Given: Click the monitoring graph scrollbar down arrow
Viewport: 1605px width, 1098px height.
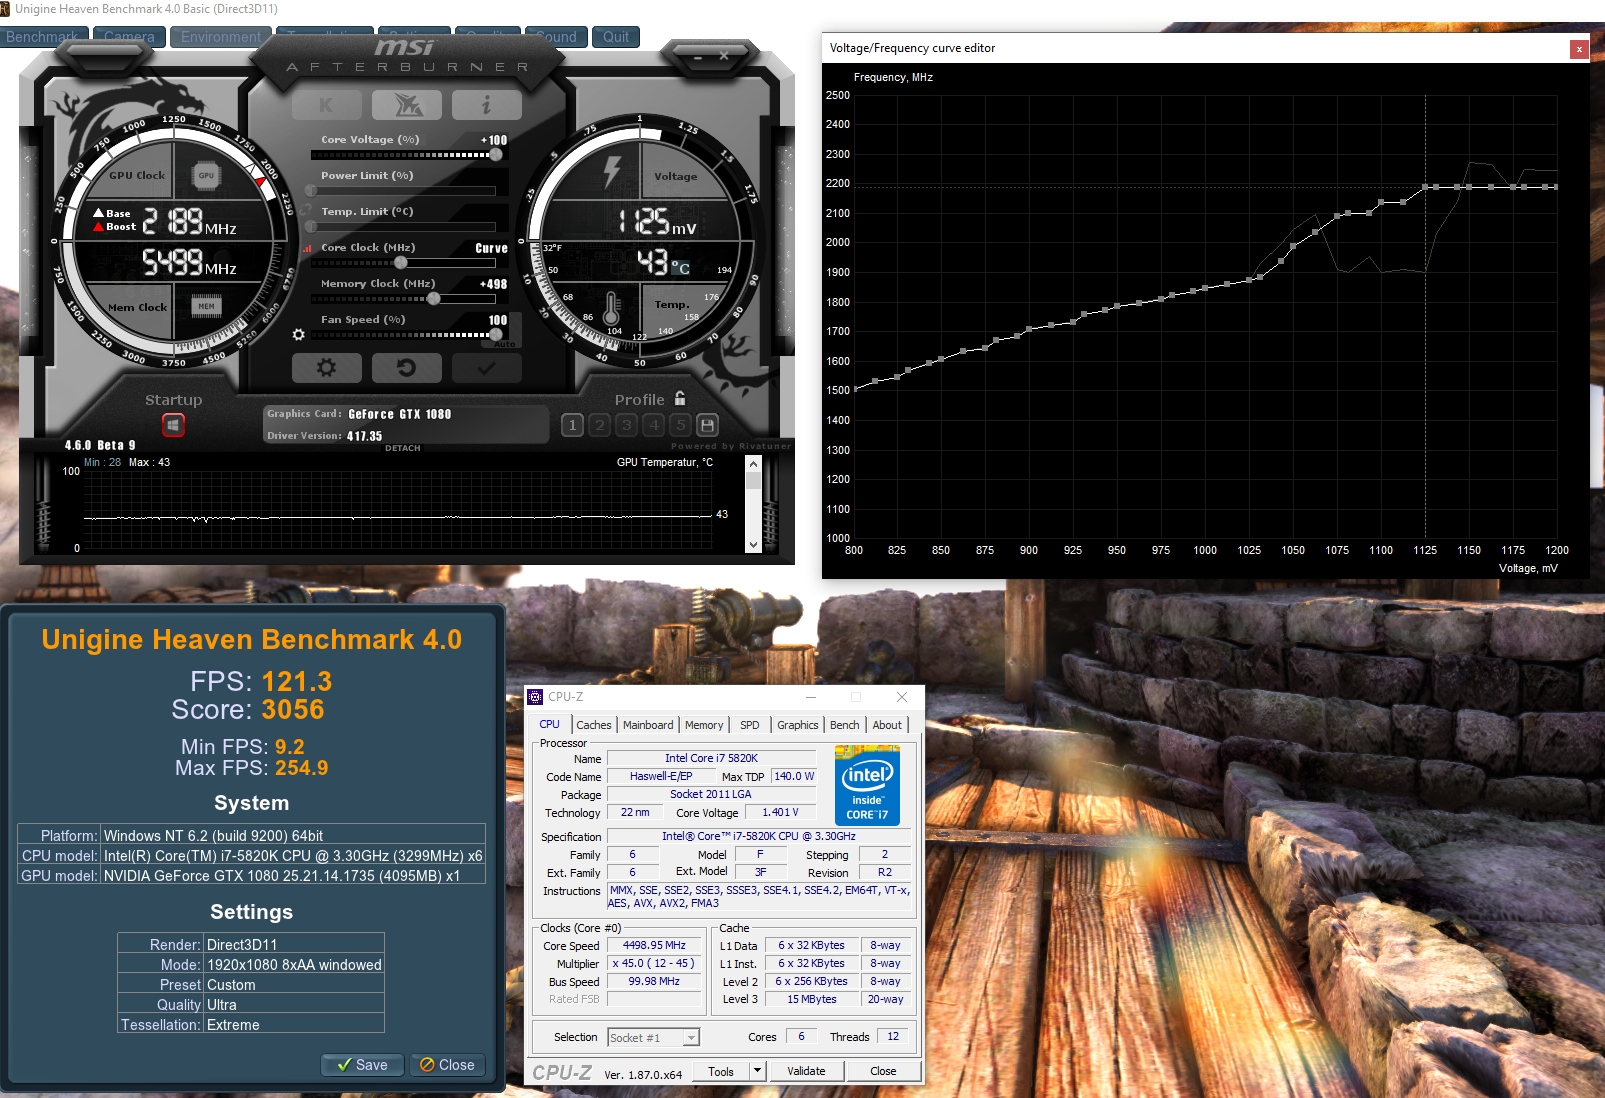Looking at the screenshot, I should [753, 545].
